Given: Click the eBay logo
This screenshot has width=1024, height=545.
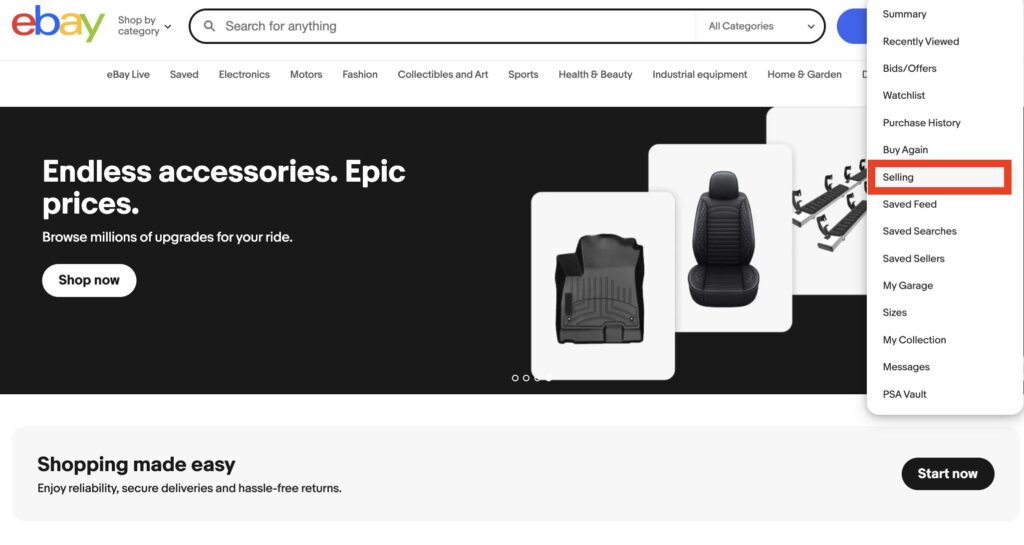Looking at the screenshot, I should (57, 24).
